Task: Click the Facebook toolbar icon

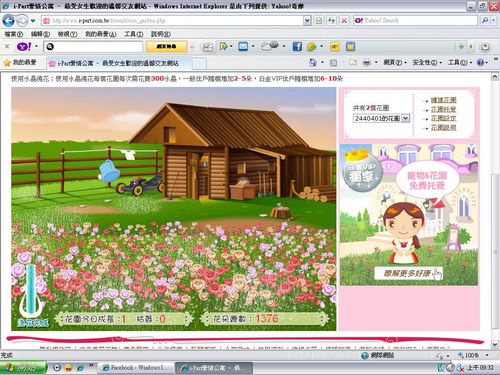Action: click(297, 46)
